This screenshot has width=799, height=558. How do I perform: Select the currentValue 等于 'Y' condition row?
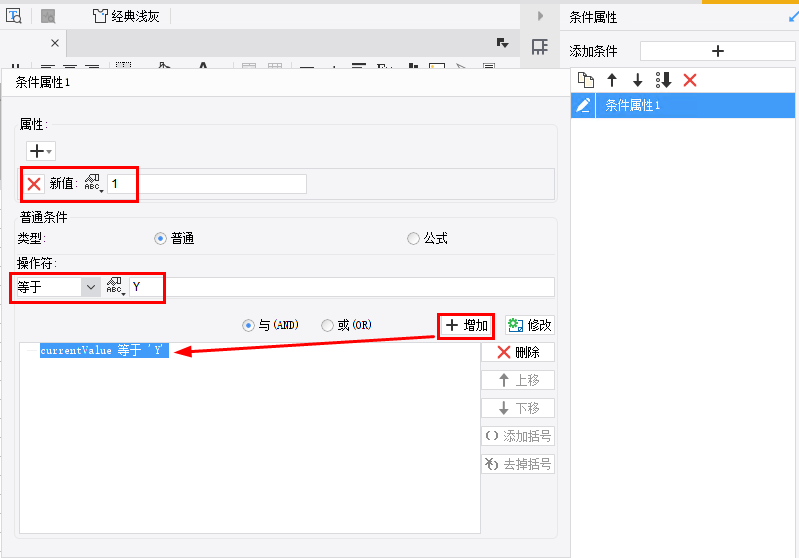click(x=104, y=350)
